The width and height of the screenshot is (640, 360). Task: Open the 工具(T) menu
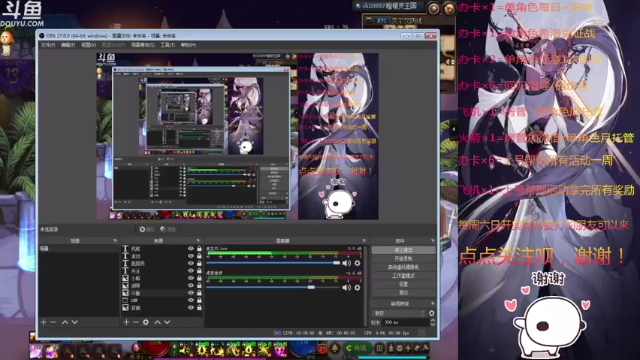pos(167,45)
